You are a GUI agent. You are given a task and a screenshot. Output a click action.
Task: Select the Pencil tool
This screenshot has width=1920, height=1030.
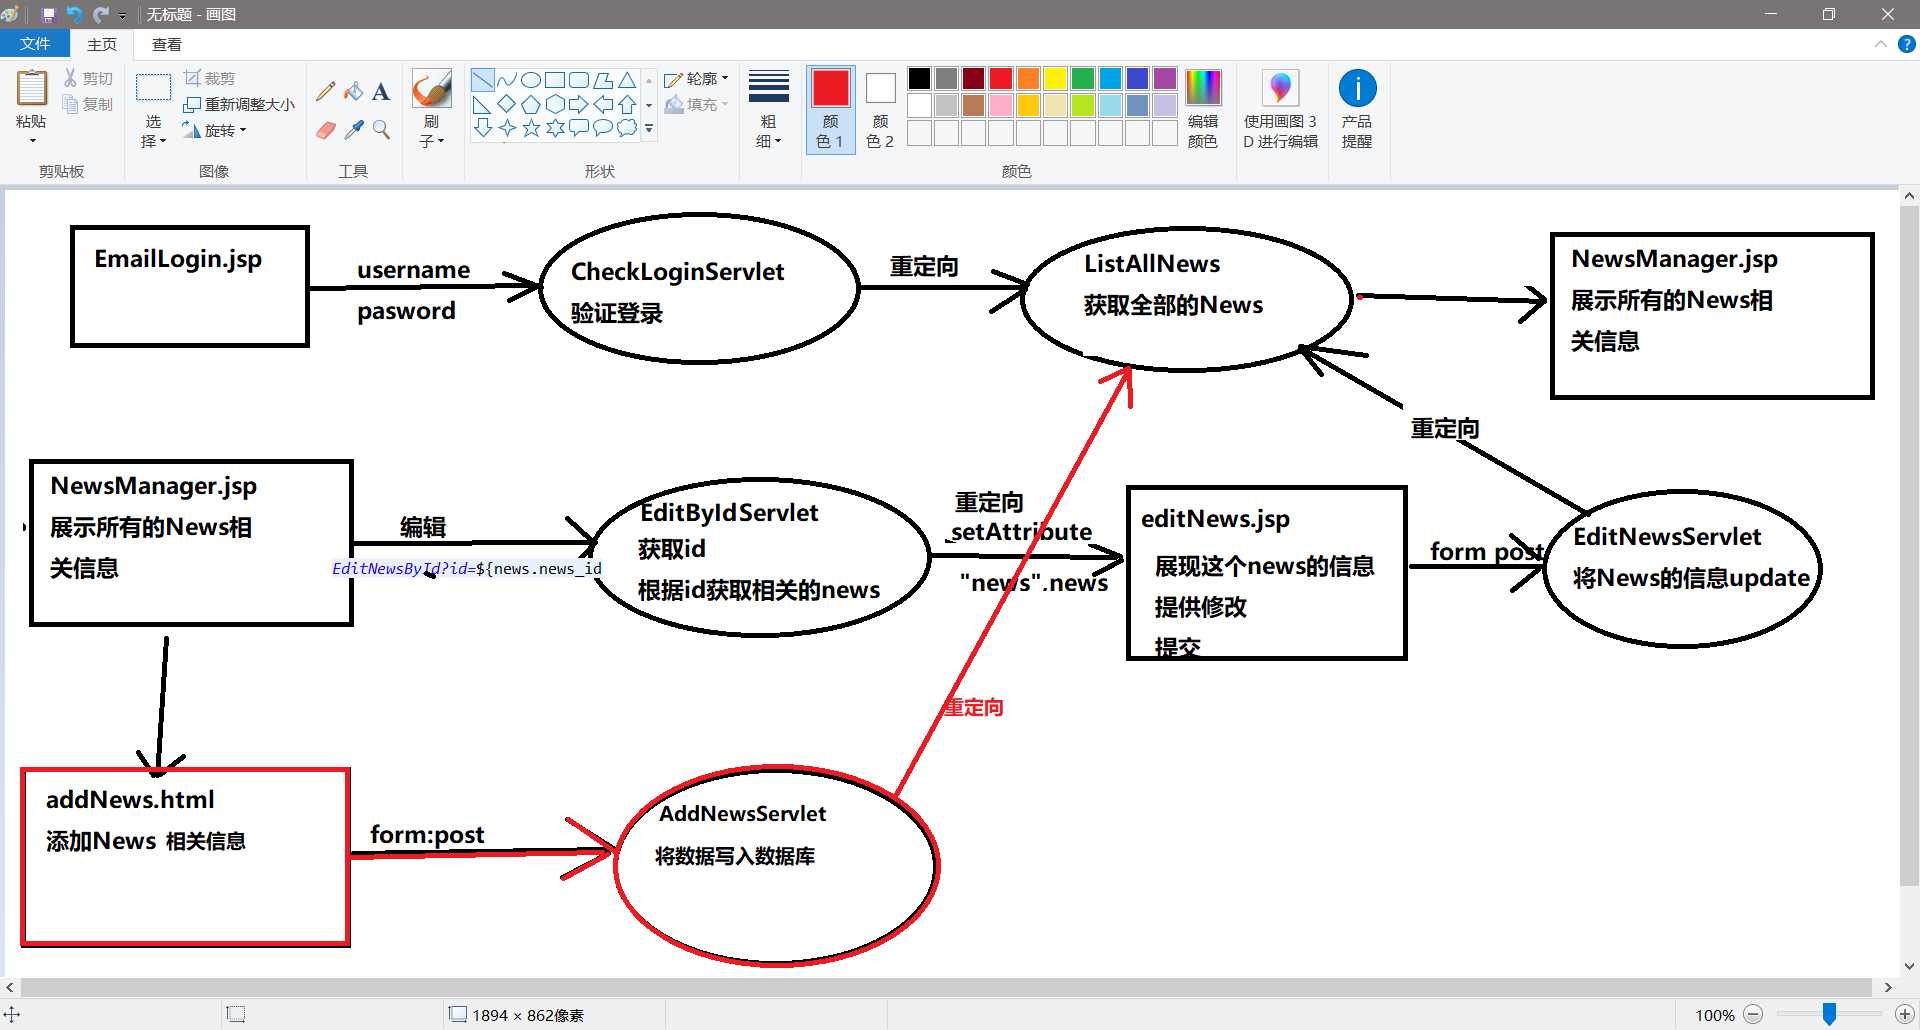tap(325, 91)
